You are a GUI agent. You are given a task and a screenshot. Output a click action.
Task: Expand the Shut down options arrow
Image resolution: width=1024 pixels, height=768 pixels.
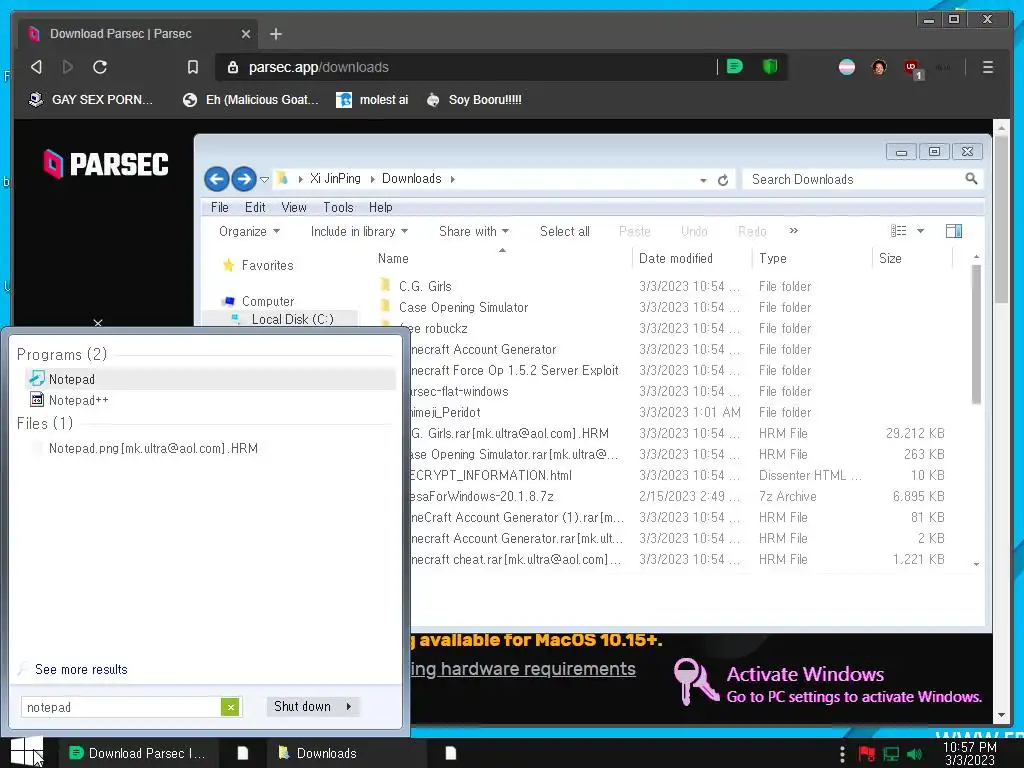[x=349, y=707]
